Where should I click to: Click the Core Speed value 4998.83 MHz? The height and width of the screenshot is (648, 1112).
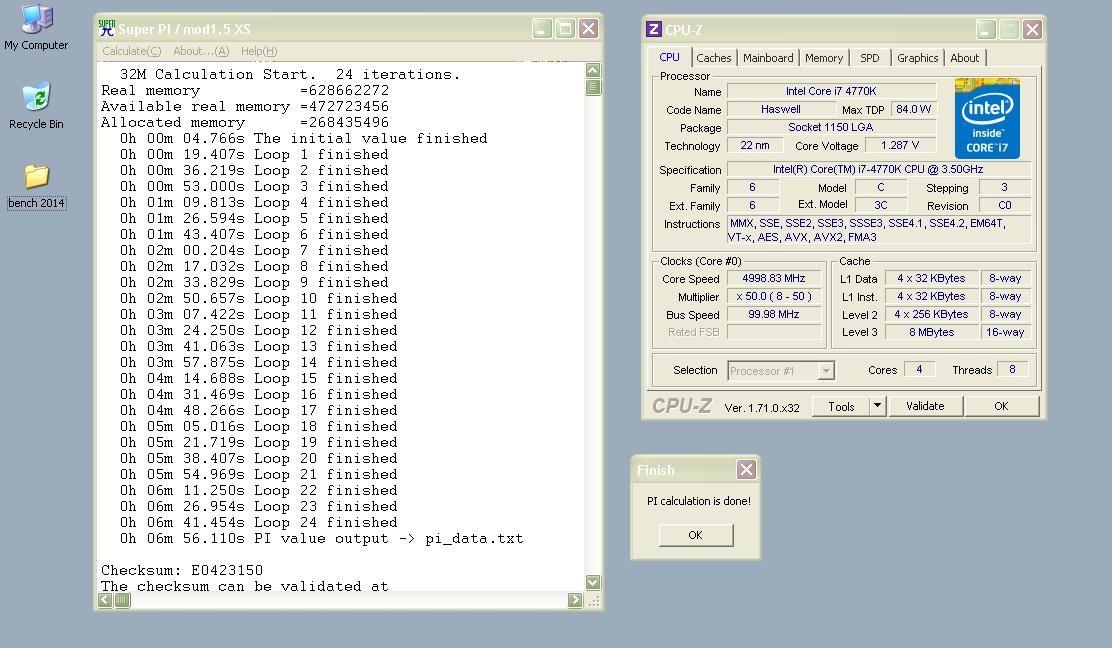774,279
